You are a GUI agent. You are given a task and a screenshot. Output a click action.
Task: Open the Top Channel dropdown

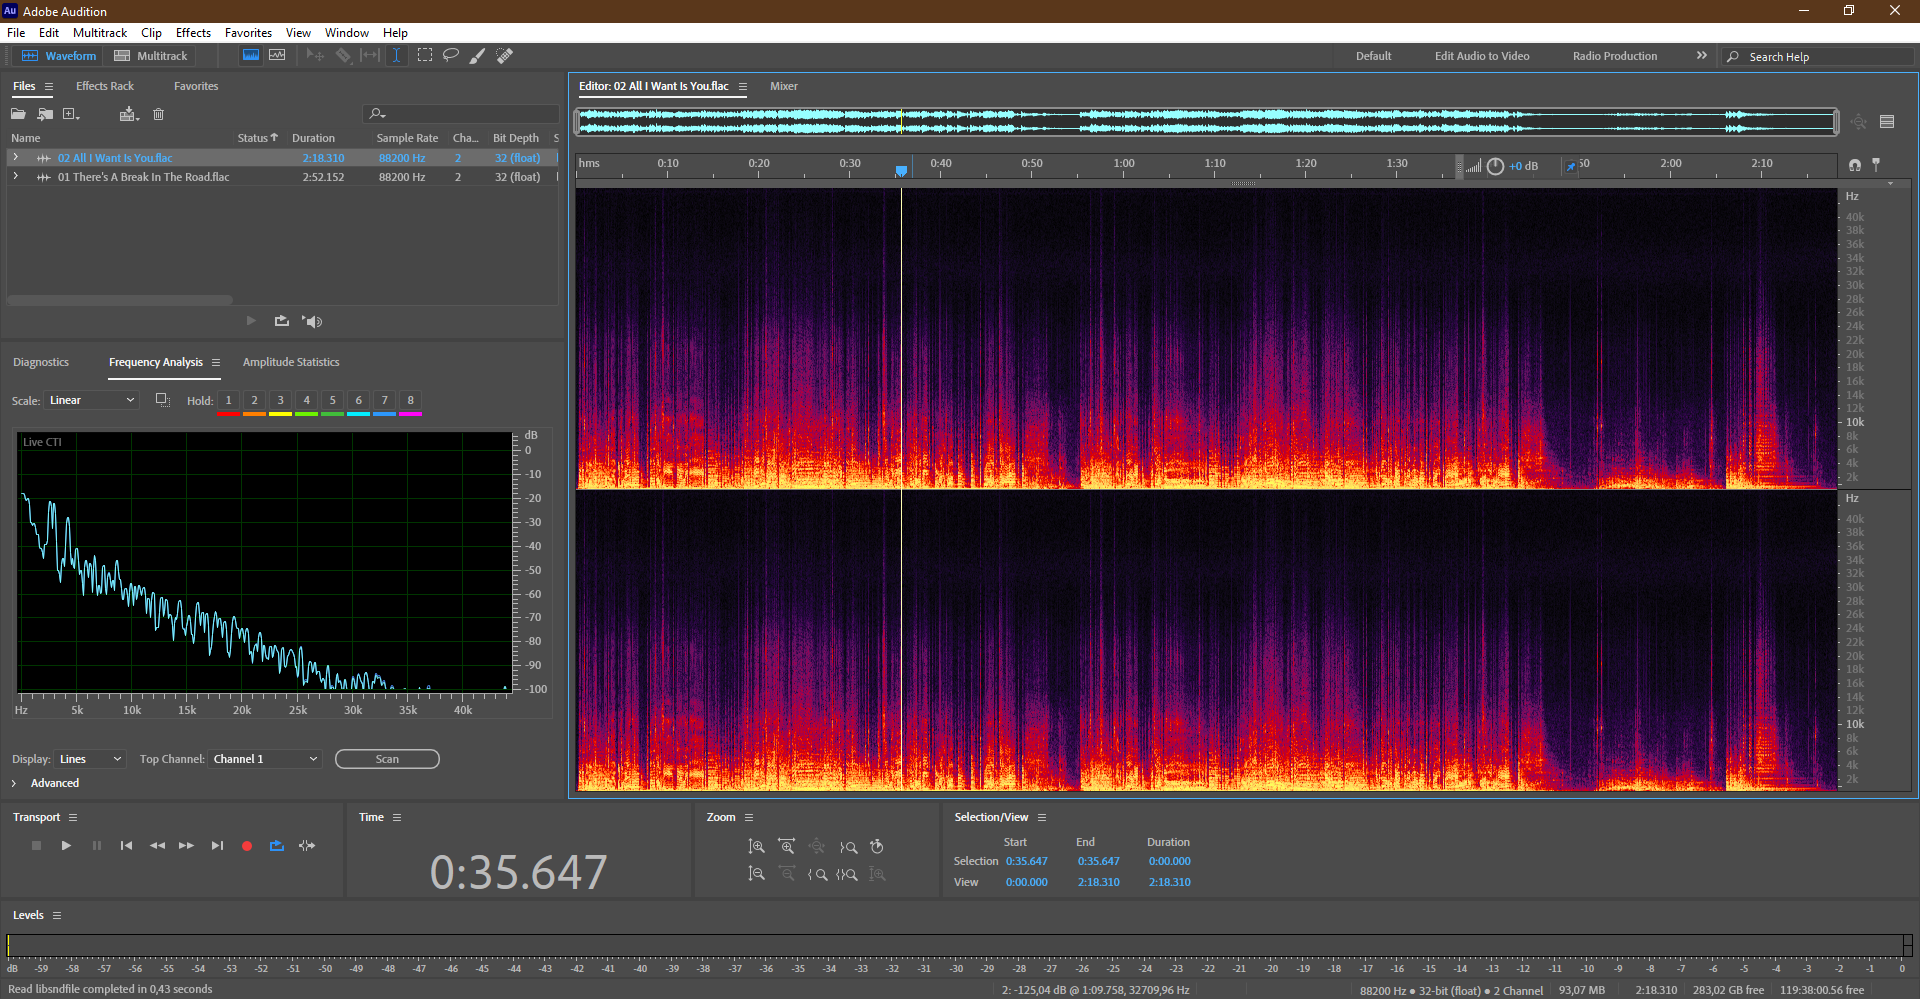(x=265, y=759)
